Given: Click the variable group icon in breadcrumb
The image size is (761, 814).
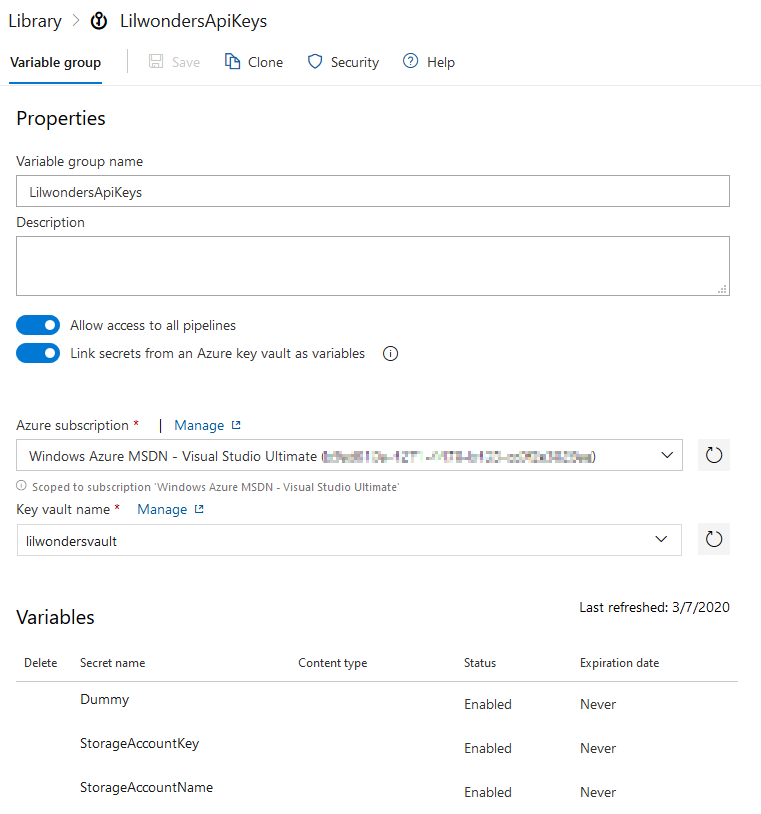Looking at the screenshot, I should (99, 21).
